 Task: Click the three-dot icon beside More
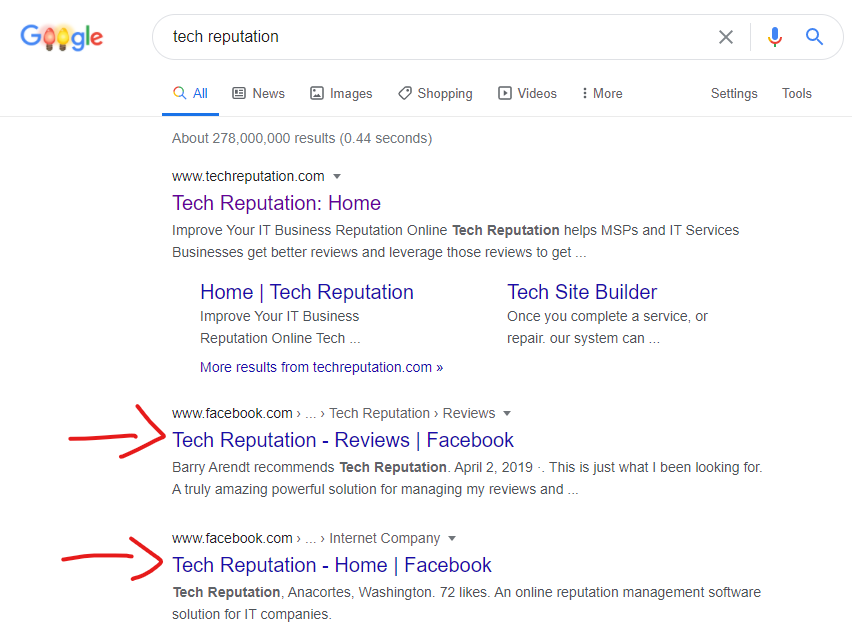[x=585, y=93]
